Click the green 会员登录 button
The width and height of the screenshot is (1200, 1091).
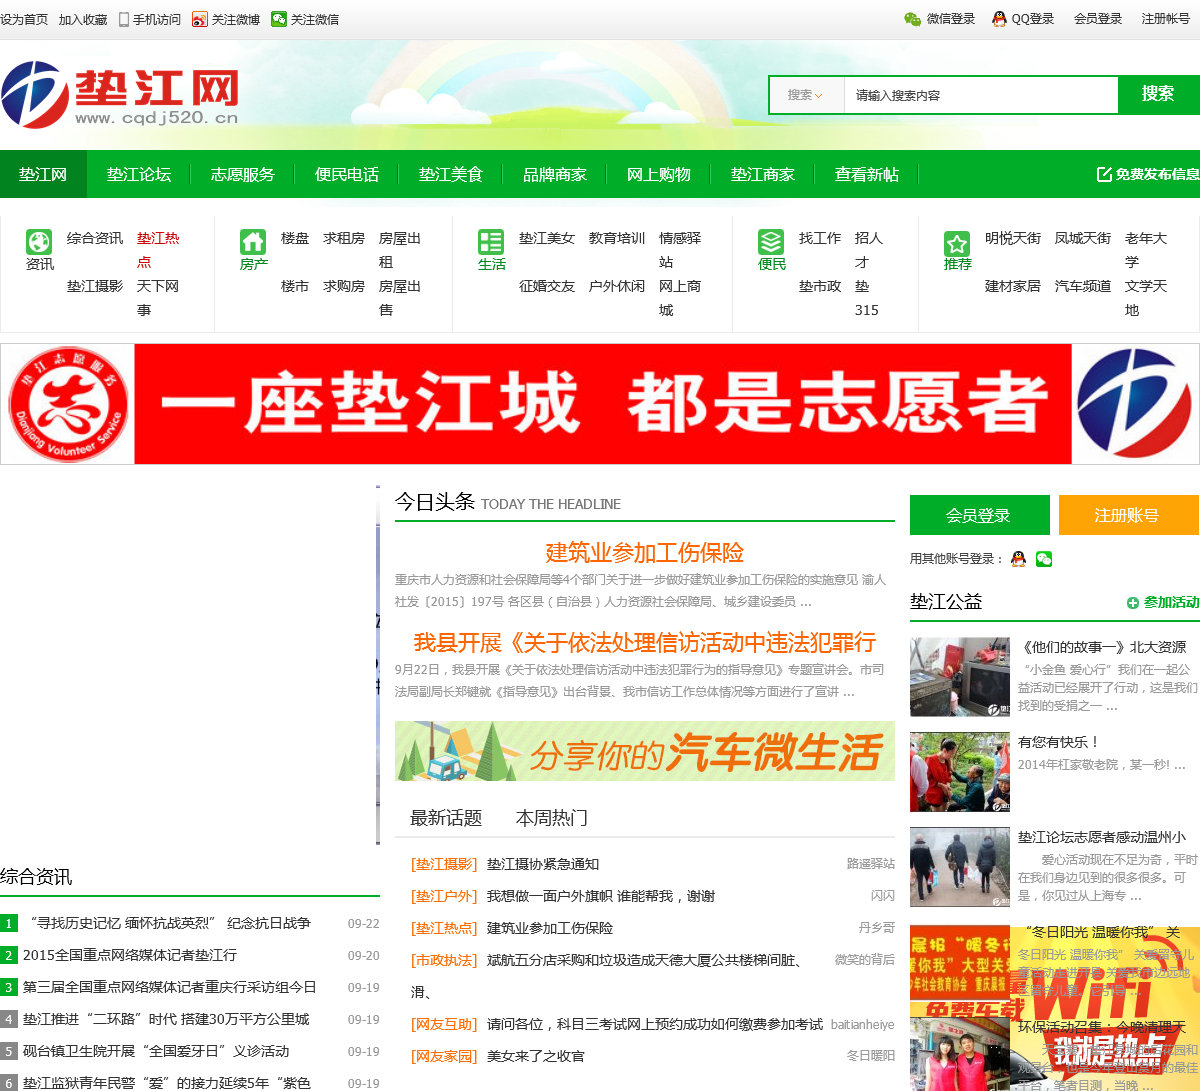979,515
